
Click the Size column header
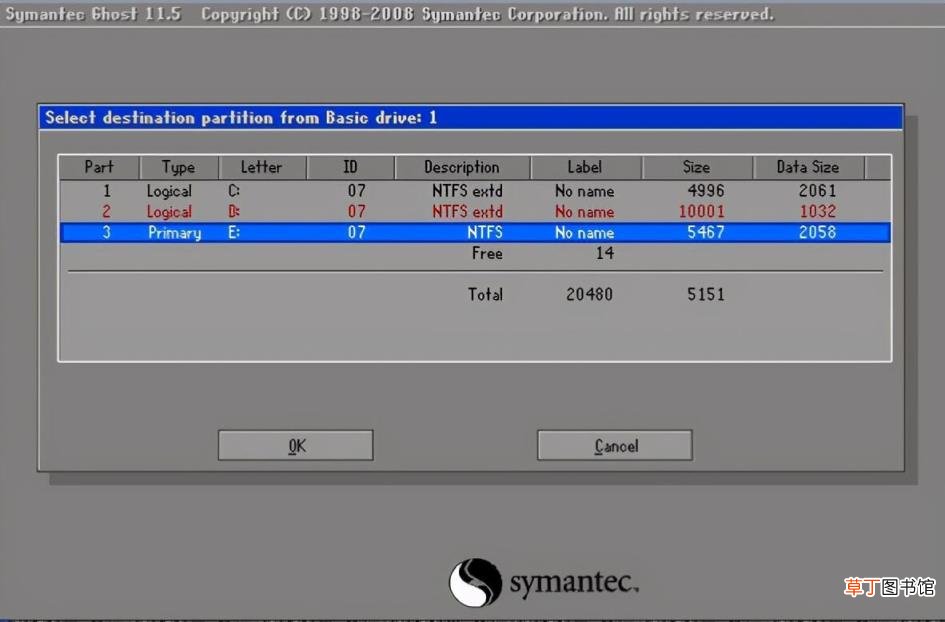(x=697, y=167)
